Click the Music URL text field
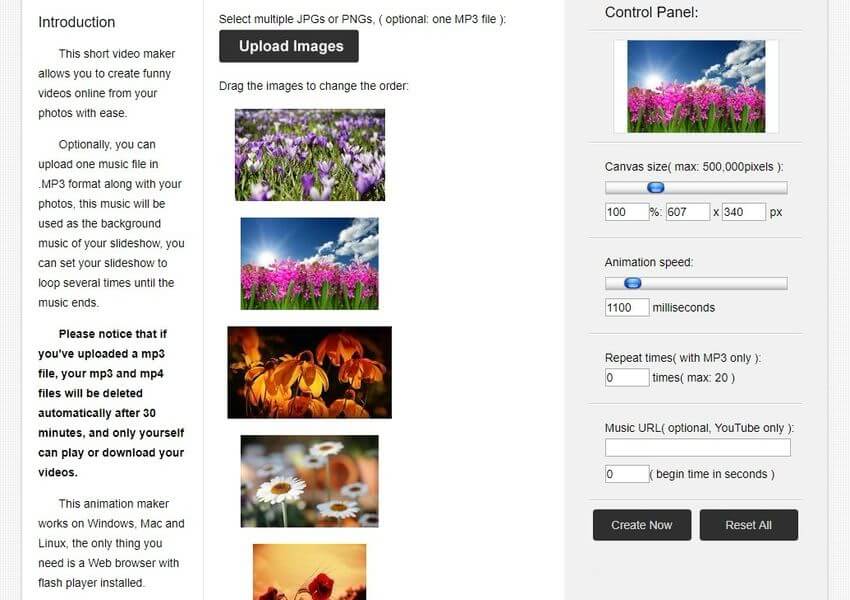 point(698,448)
